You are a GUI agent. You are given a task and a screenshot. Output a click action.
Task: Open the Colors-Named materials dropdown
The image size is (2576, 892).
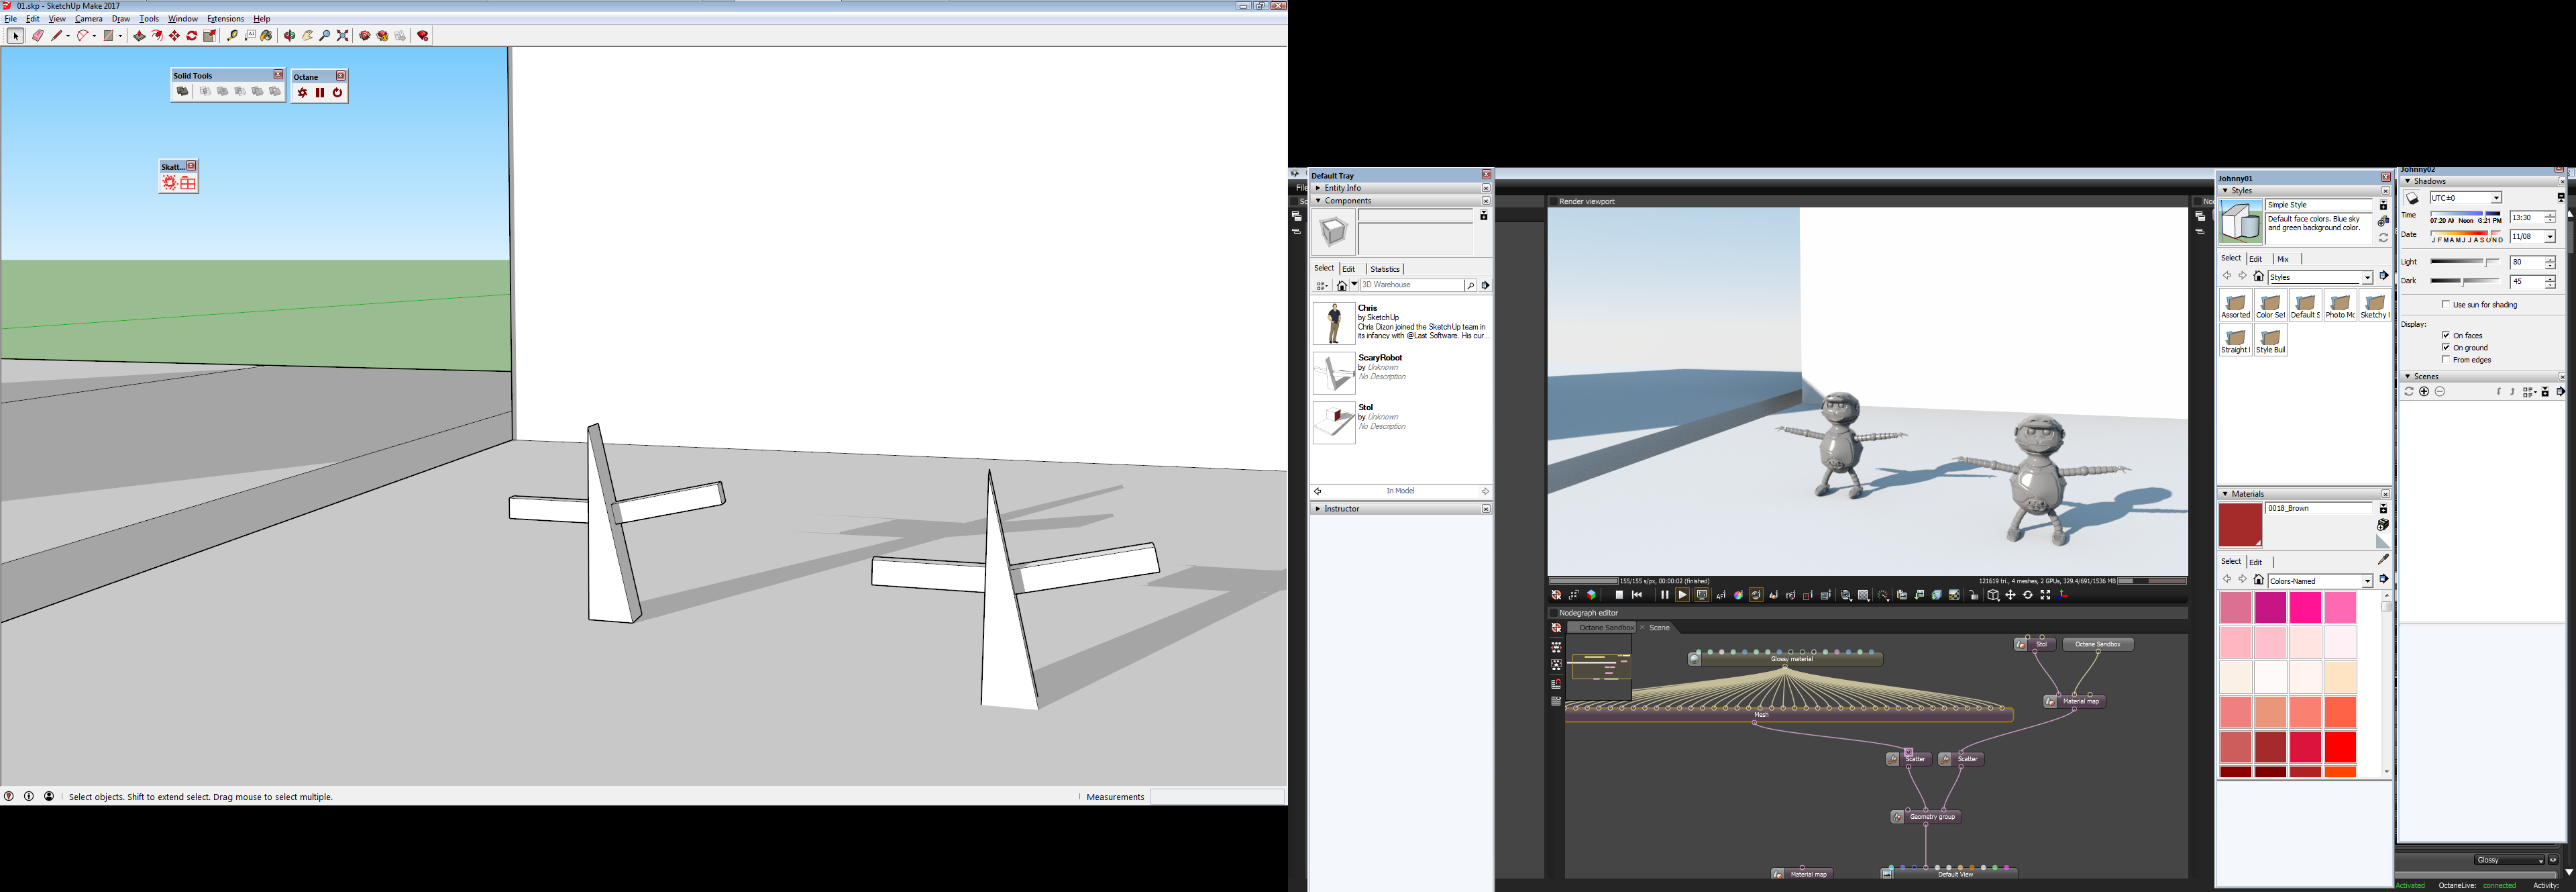point(2367,581)
